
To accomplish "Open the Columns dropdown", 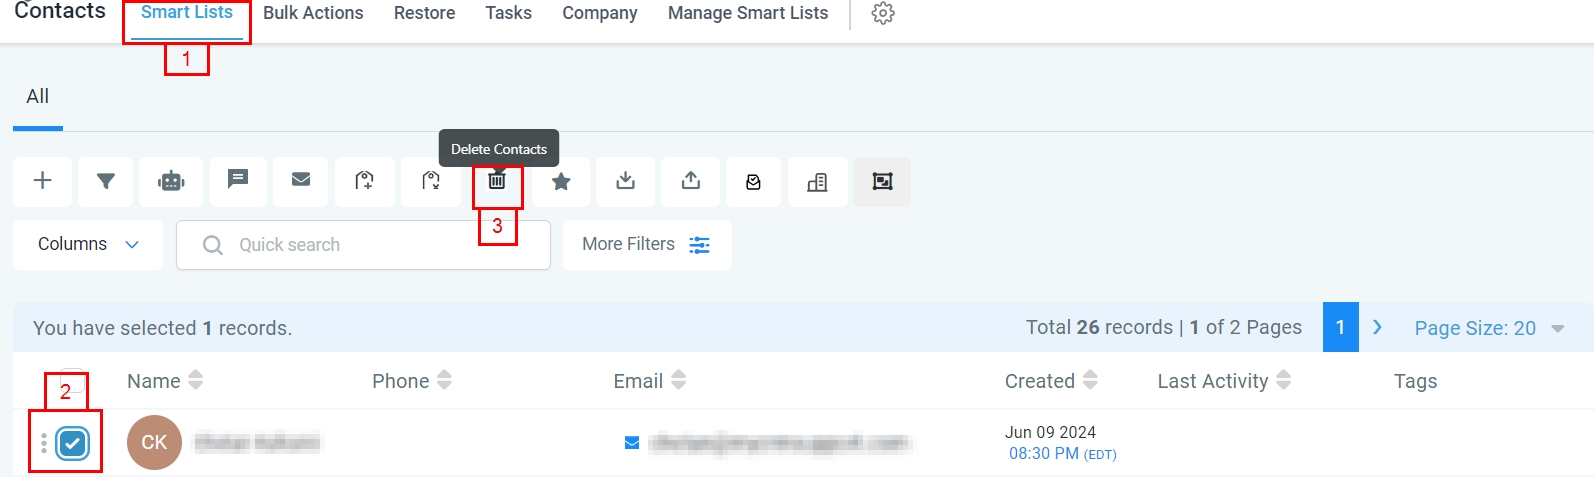I will point(88,245).
